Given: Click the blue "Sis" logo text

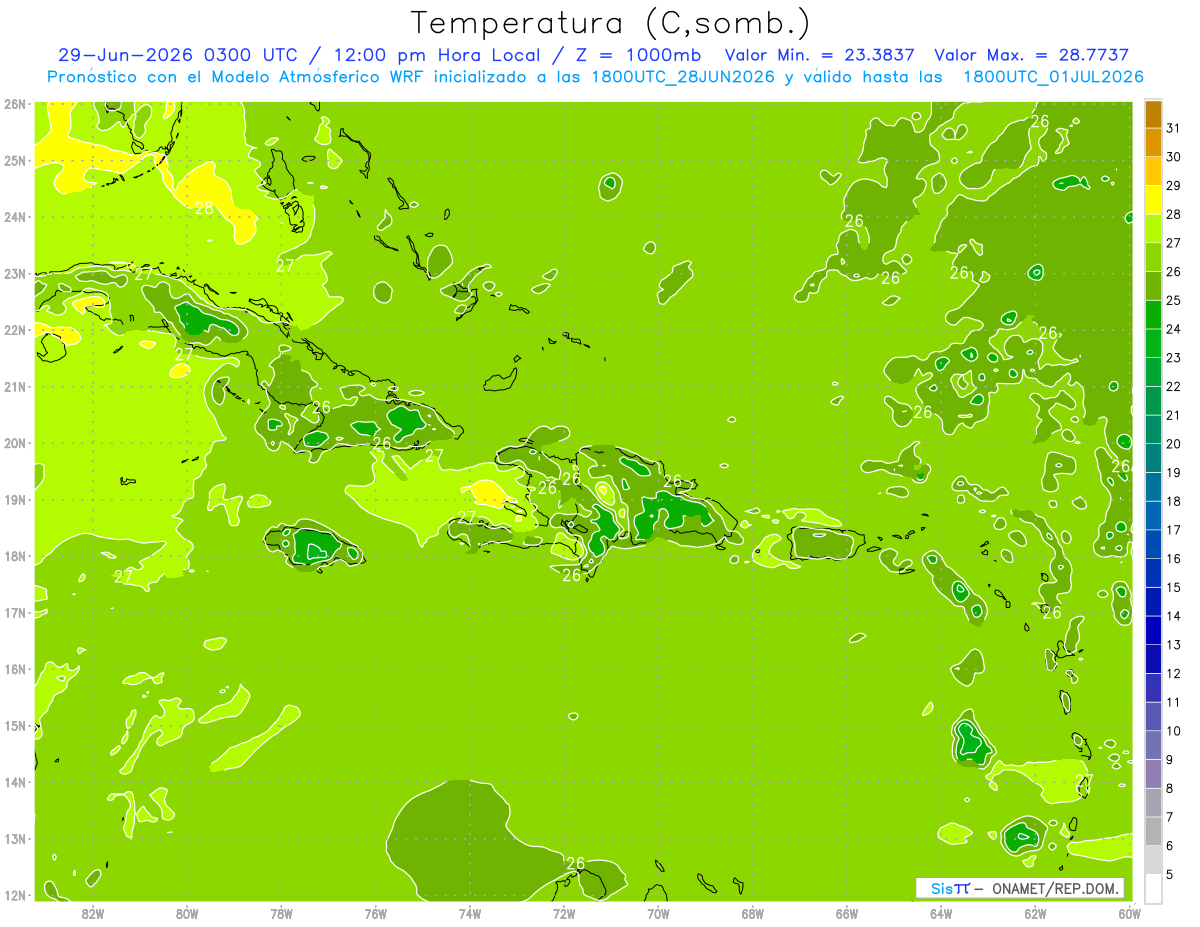Looking at the screenshot, I should 942,888.
